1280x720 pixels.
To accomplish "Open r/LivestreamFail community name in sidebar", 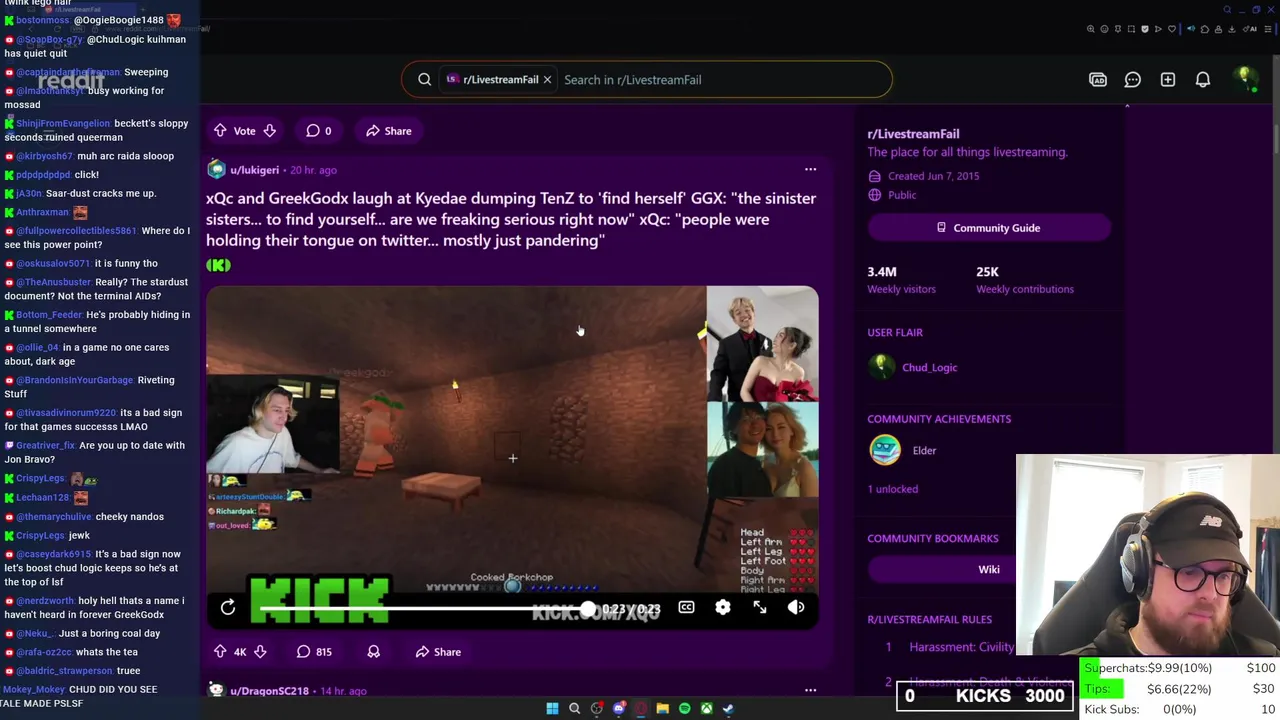I will (913, 134).
